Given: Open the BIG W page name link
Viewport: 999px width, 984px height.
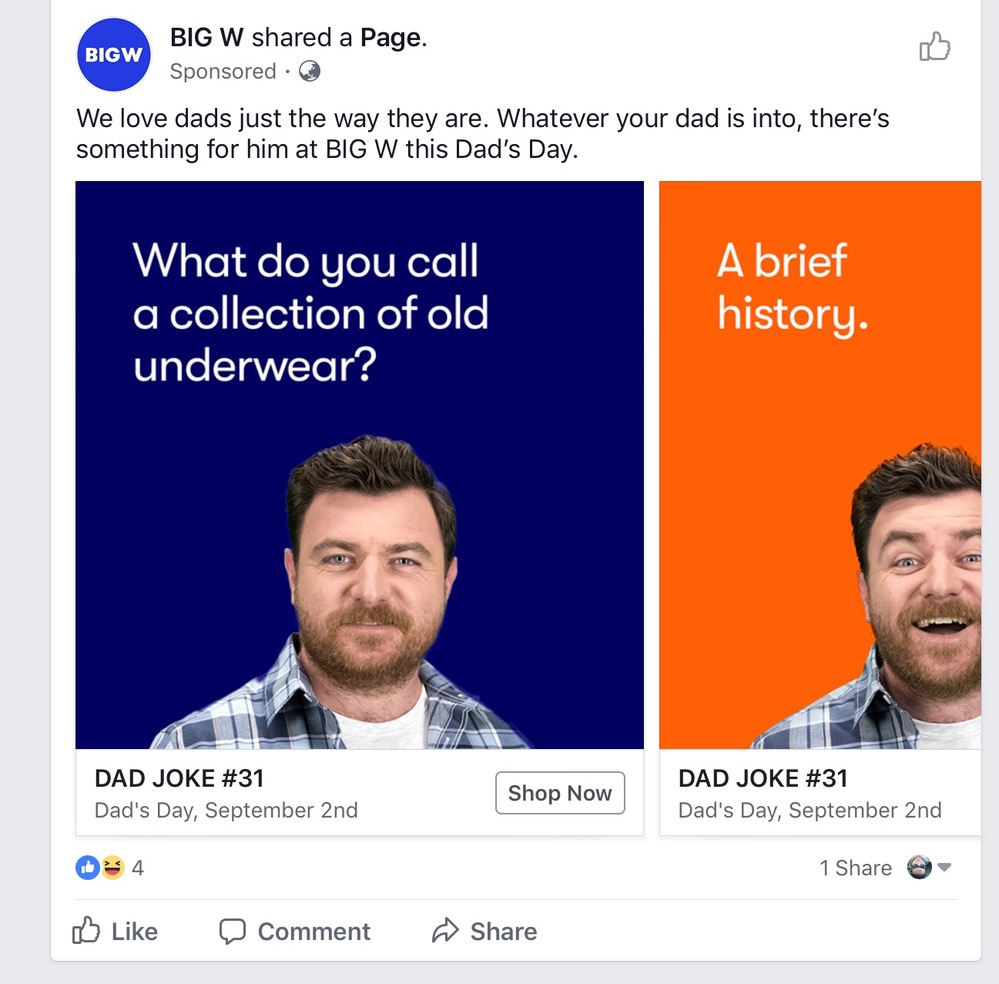Looking at the screenshot, I should [x=207, y=38].
